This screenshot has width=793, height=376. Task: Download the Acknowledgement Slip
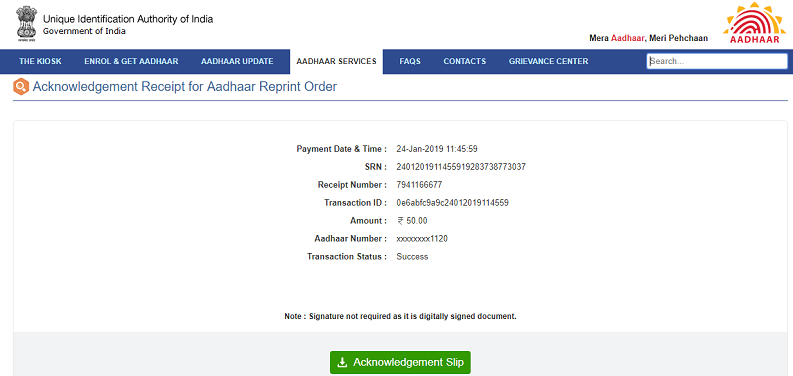coord(400,362)
